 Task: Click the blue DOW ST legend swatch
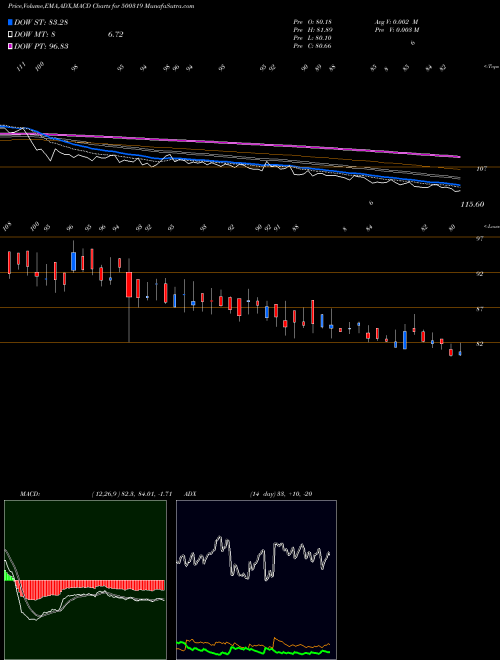click(10, 22)
